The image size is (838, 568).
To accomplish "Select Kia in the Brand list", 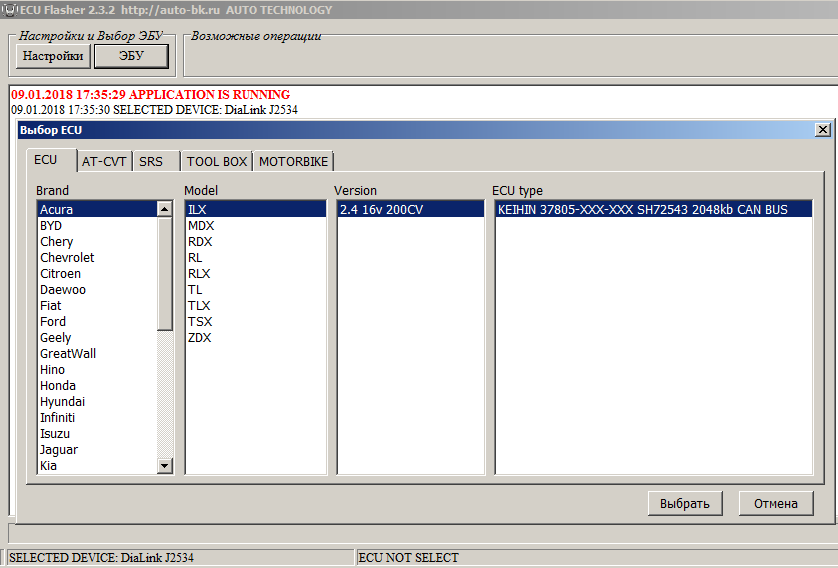I will 97,466.
